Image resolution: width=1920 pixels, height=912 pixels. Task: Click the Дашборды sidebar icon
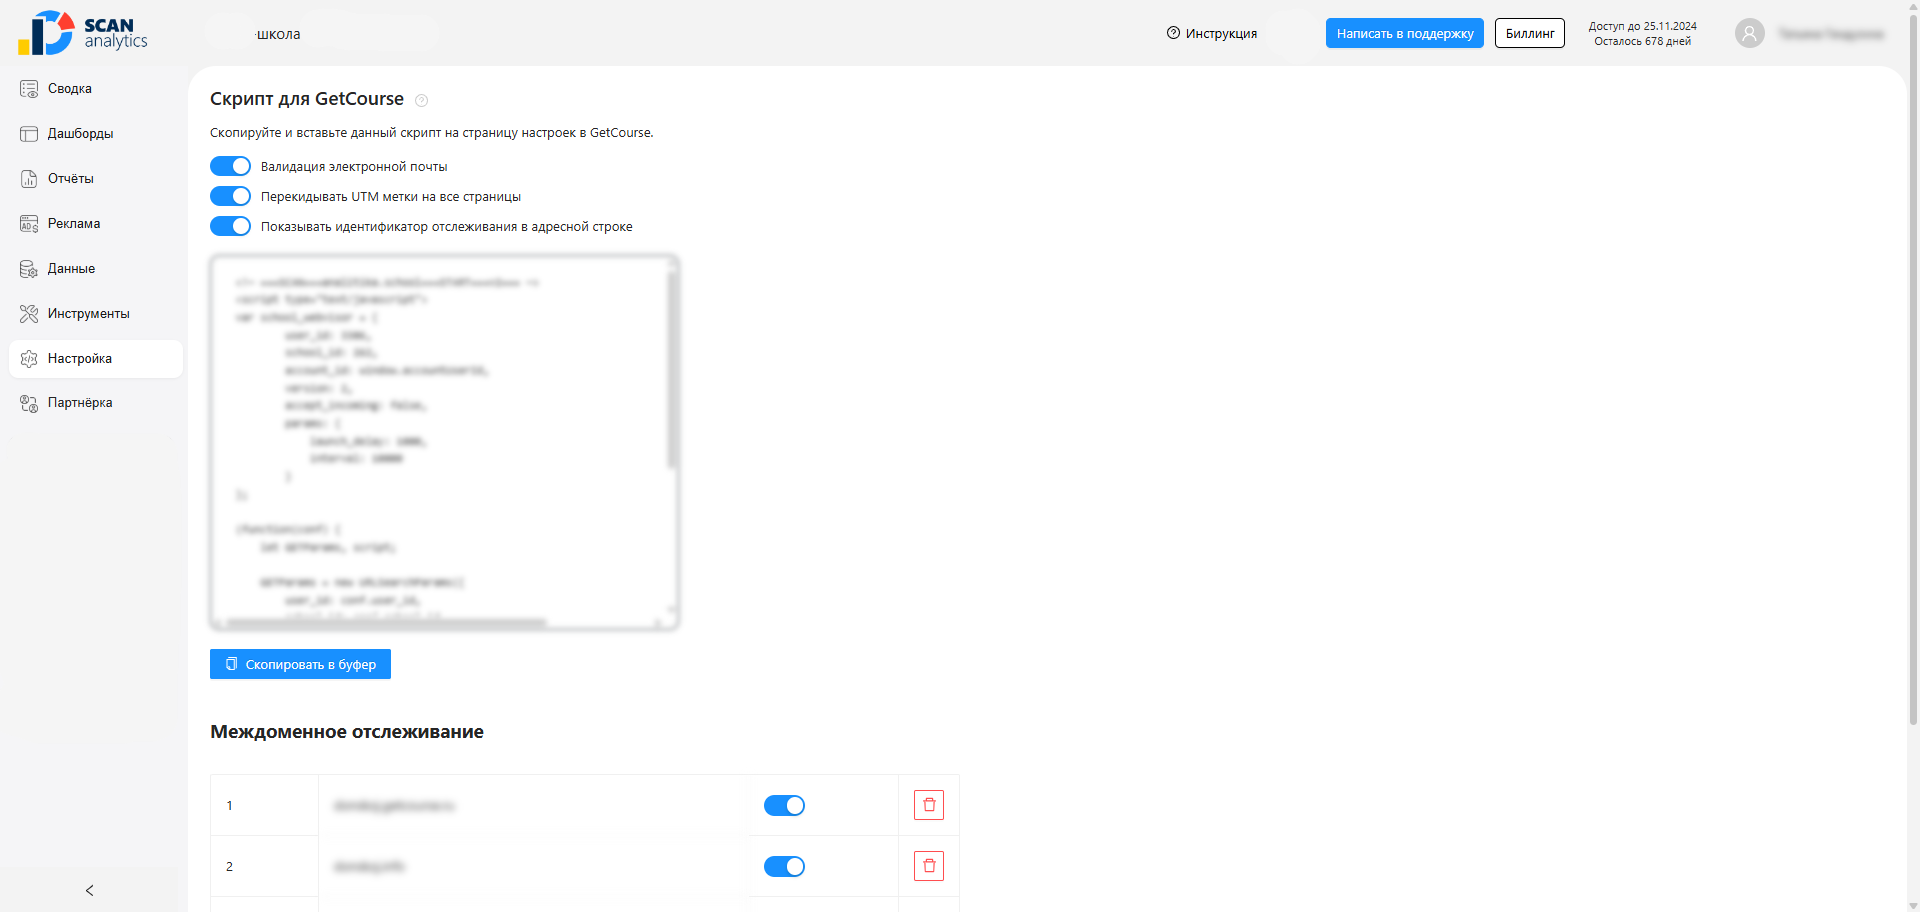pyautogui.click(x=29, y=134)
